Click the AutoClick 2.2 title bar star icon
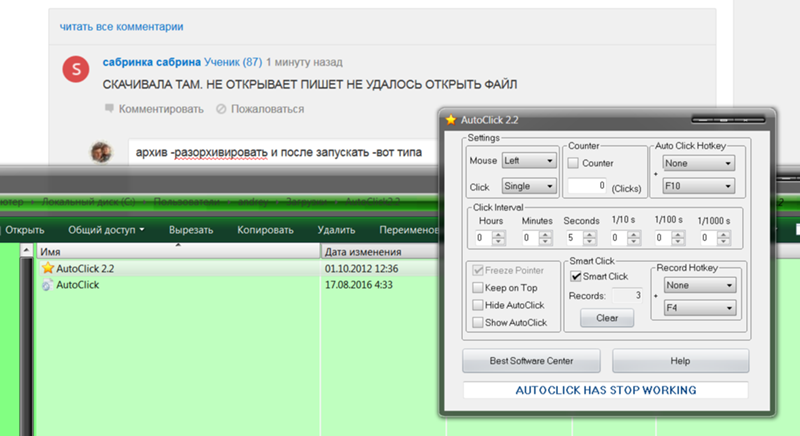 [451, 120]
